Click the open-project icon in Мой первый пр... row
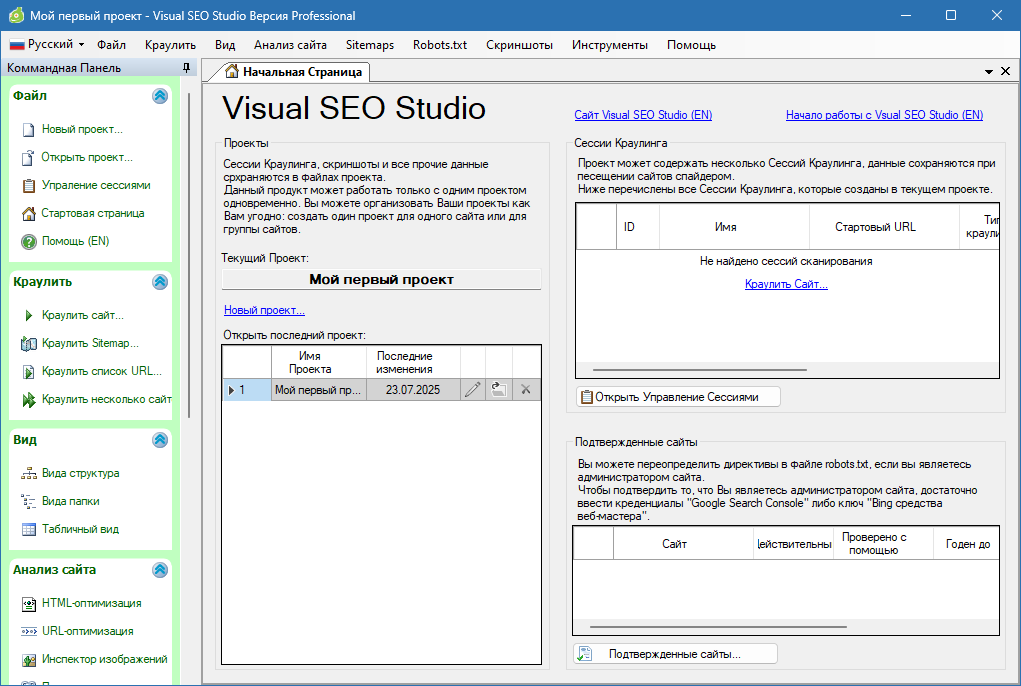The width and height of the screenshot is (1021, 686). (x=499, y=389)
